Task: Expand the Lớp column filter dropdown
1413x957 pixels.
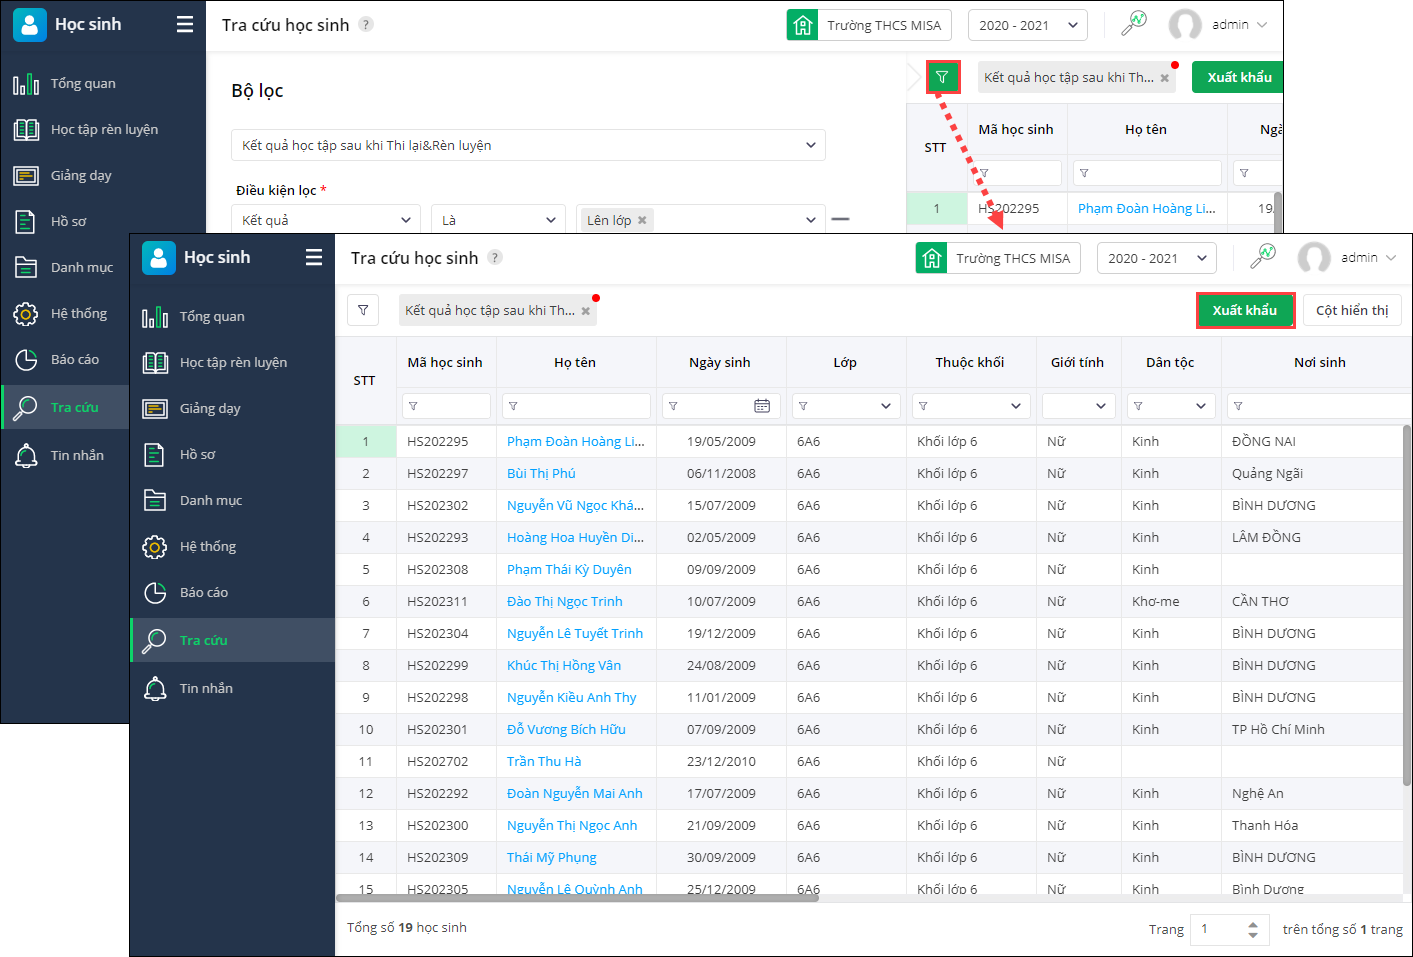Action: (x=885, y=406)
